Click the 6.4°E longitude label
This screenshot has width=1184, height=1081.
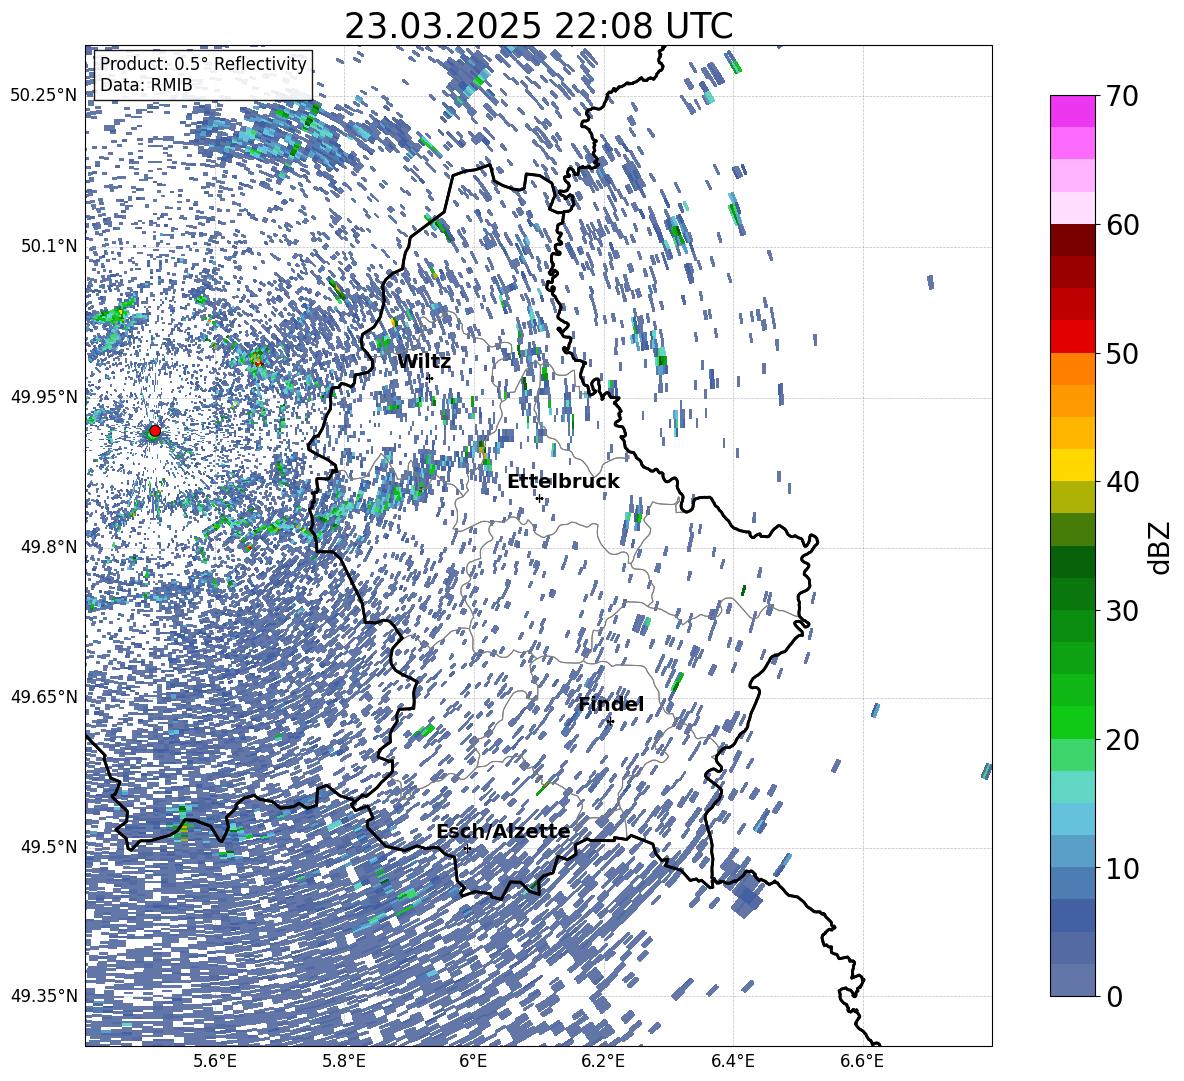pyautogui.click(x=732, y=1061)
